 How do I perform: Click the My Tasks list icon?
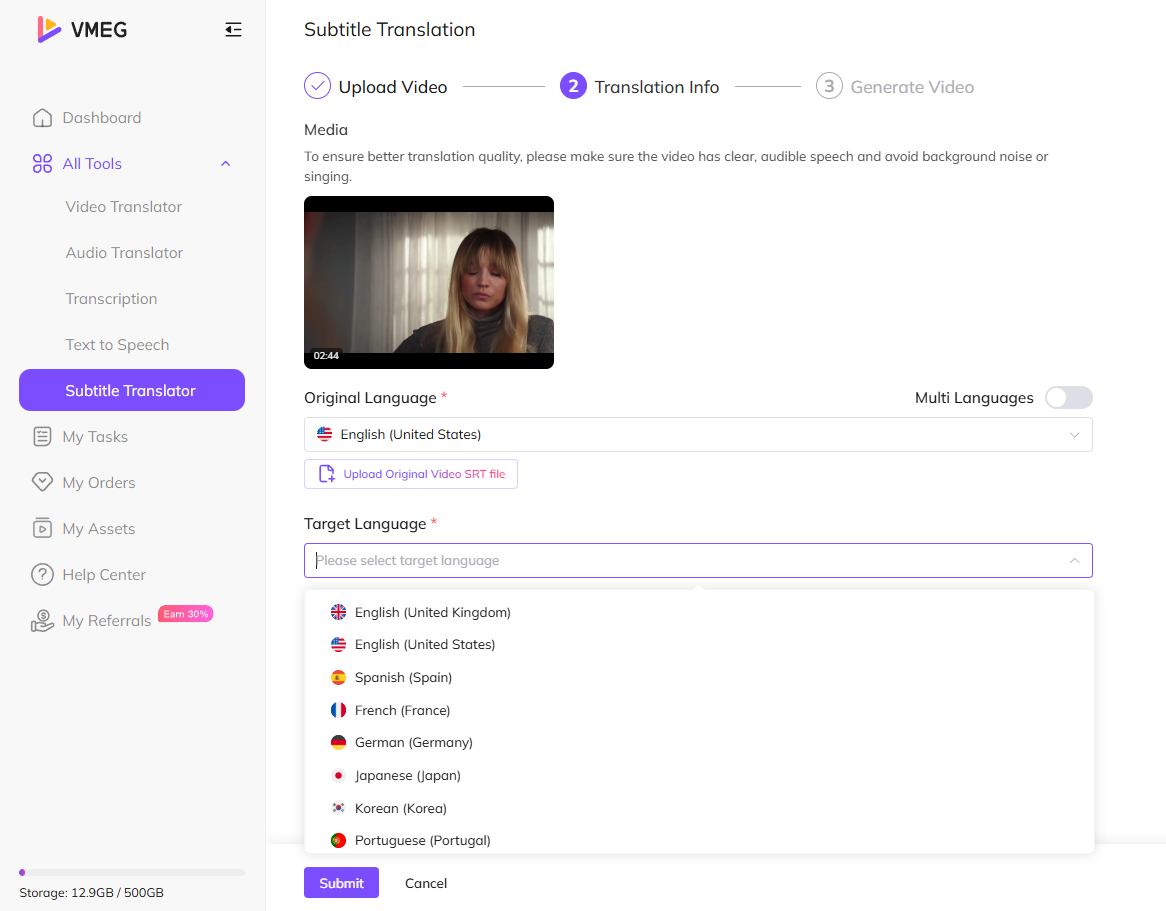coord(42,437)
